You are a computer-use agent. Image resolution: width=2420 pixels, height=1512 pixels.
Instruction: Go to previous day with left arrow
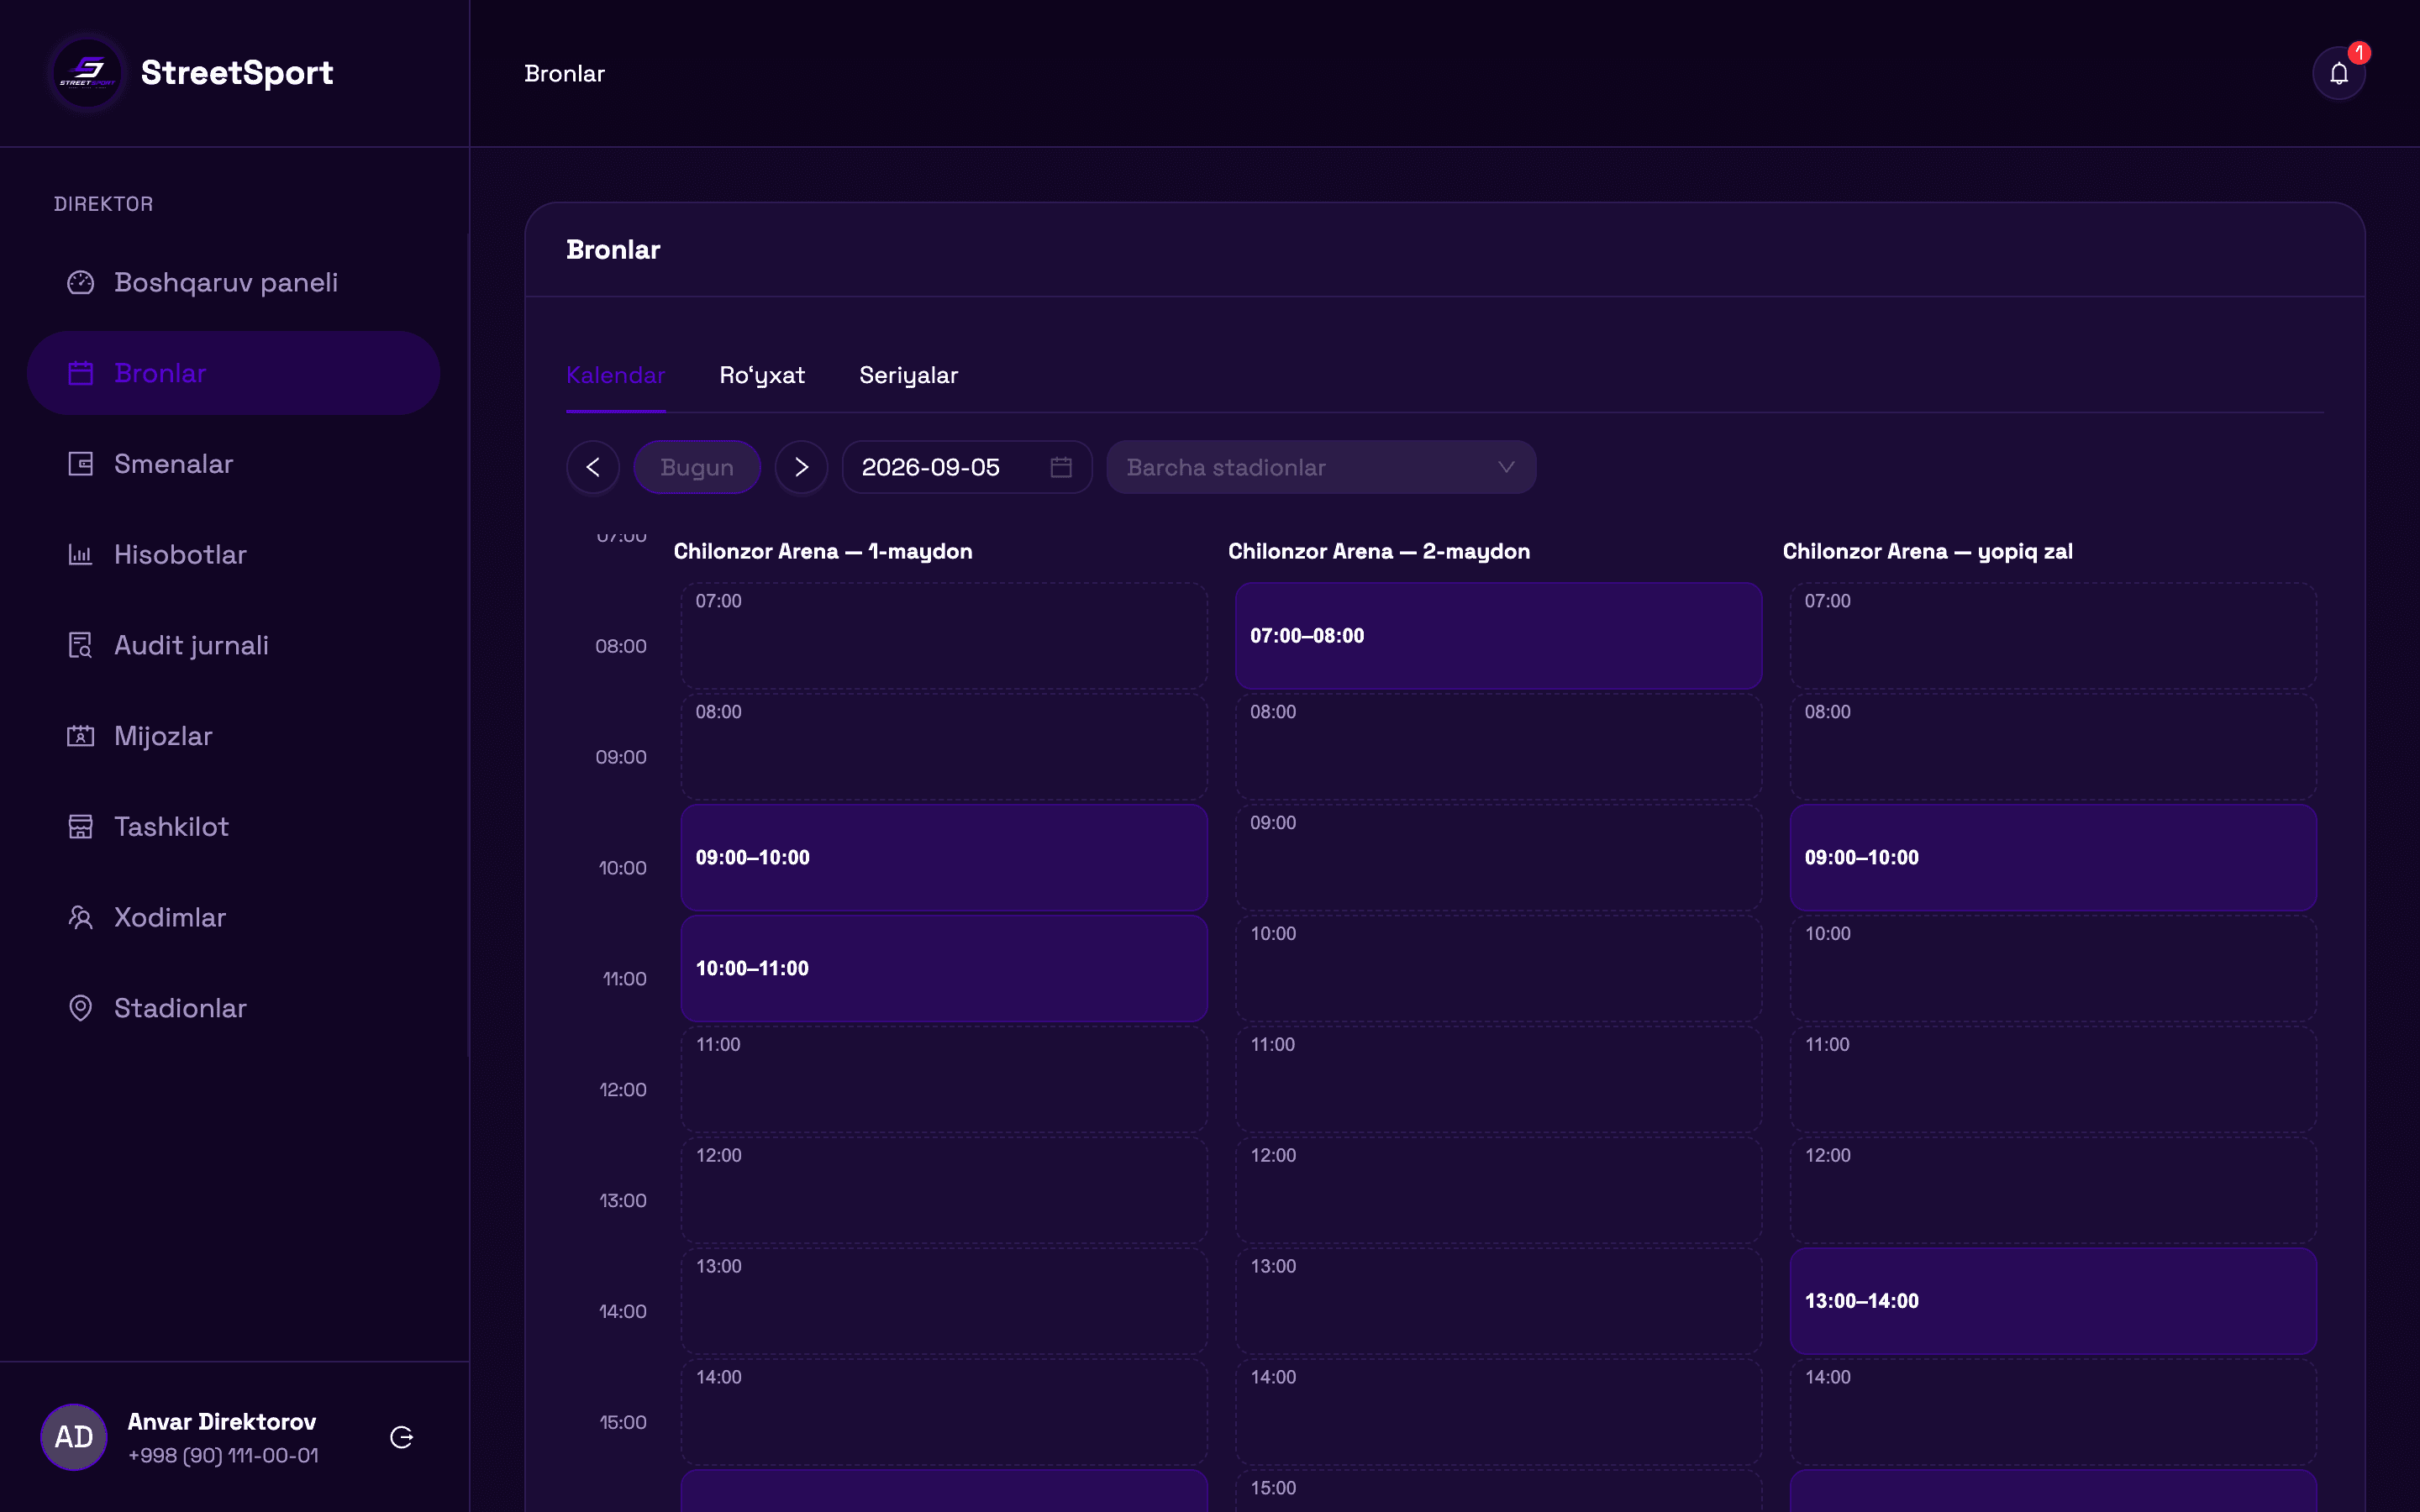pyautogui.click(x=593, y=467)
